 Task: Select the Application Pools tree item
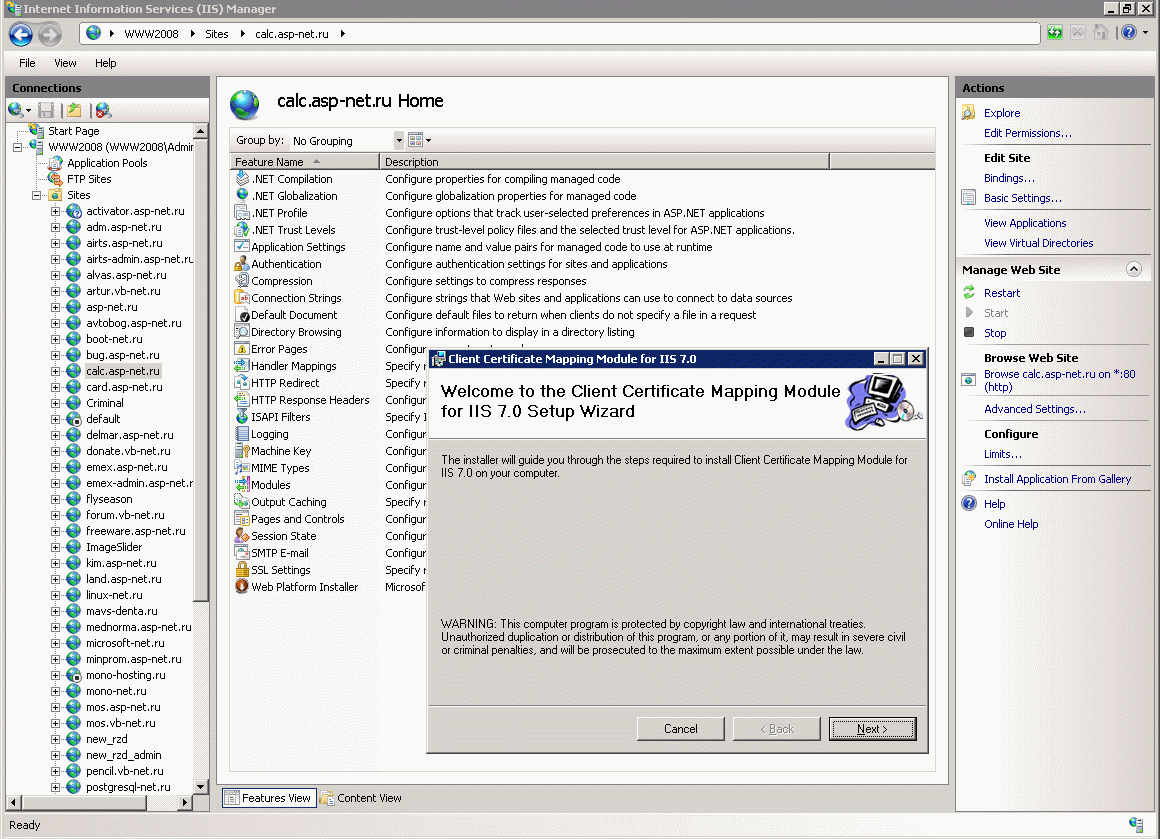[107, 163]
